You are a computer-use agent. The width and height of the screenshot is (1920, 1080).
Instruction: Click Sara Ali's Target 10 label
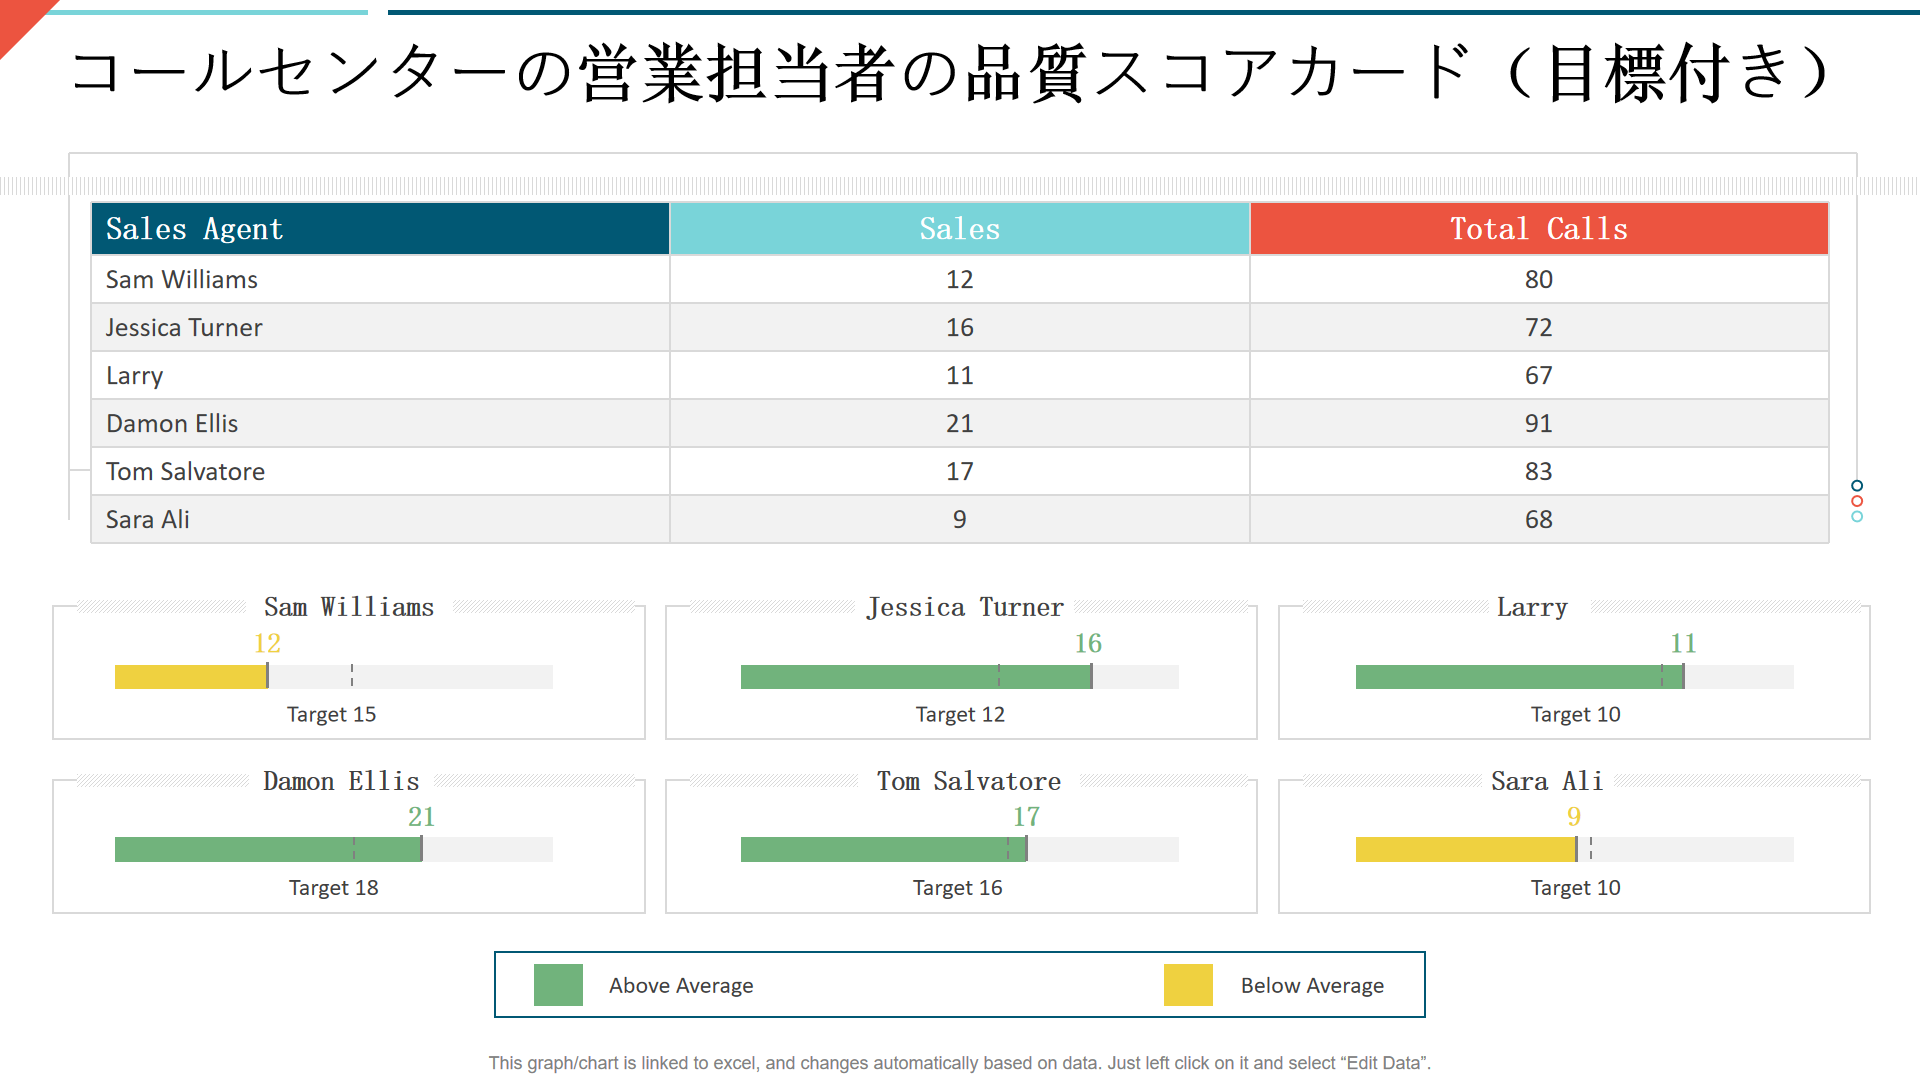pos(1575,888)
